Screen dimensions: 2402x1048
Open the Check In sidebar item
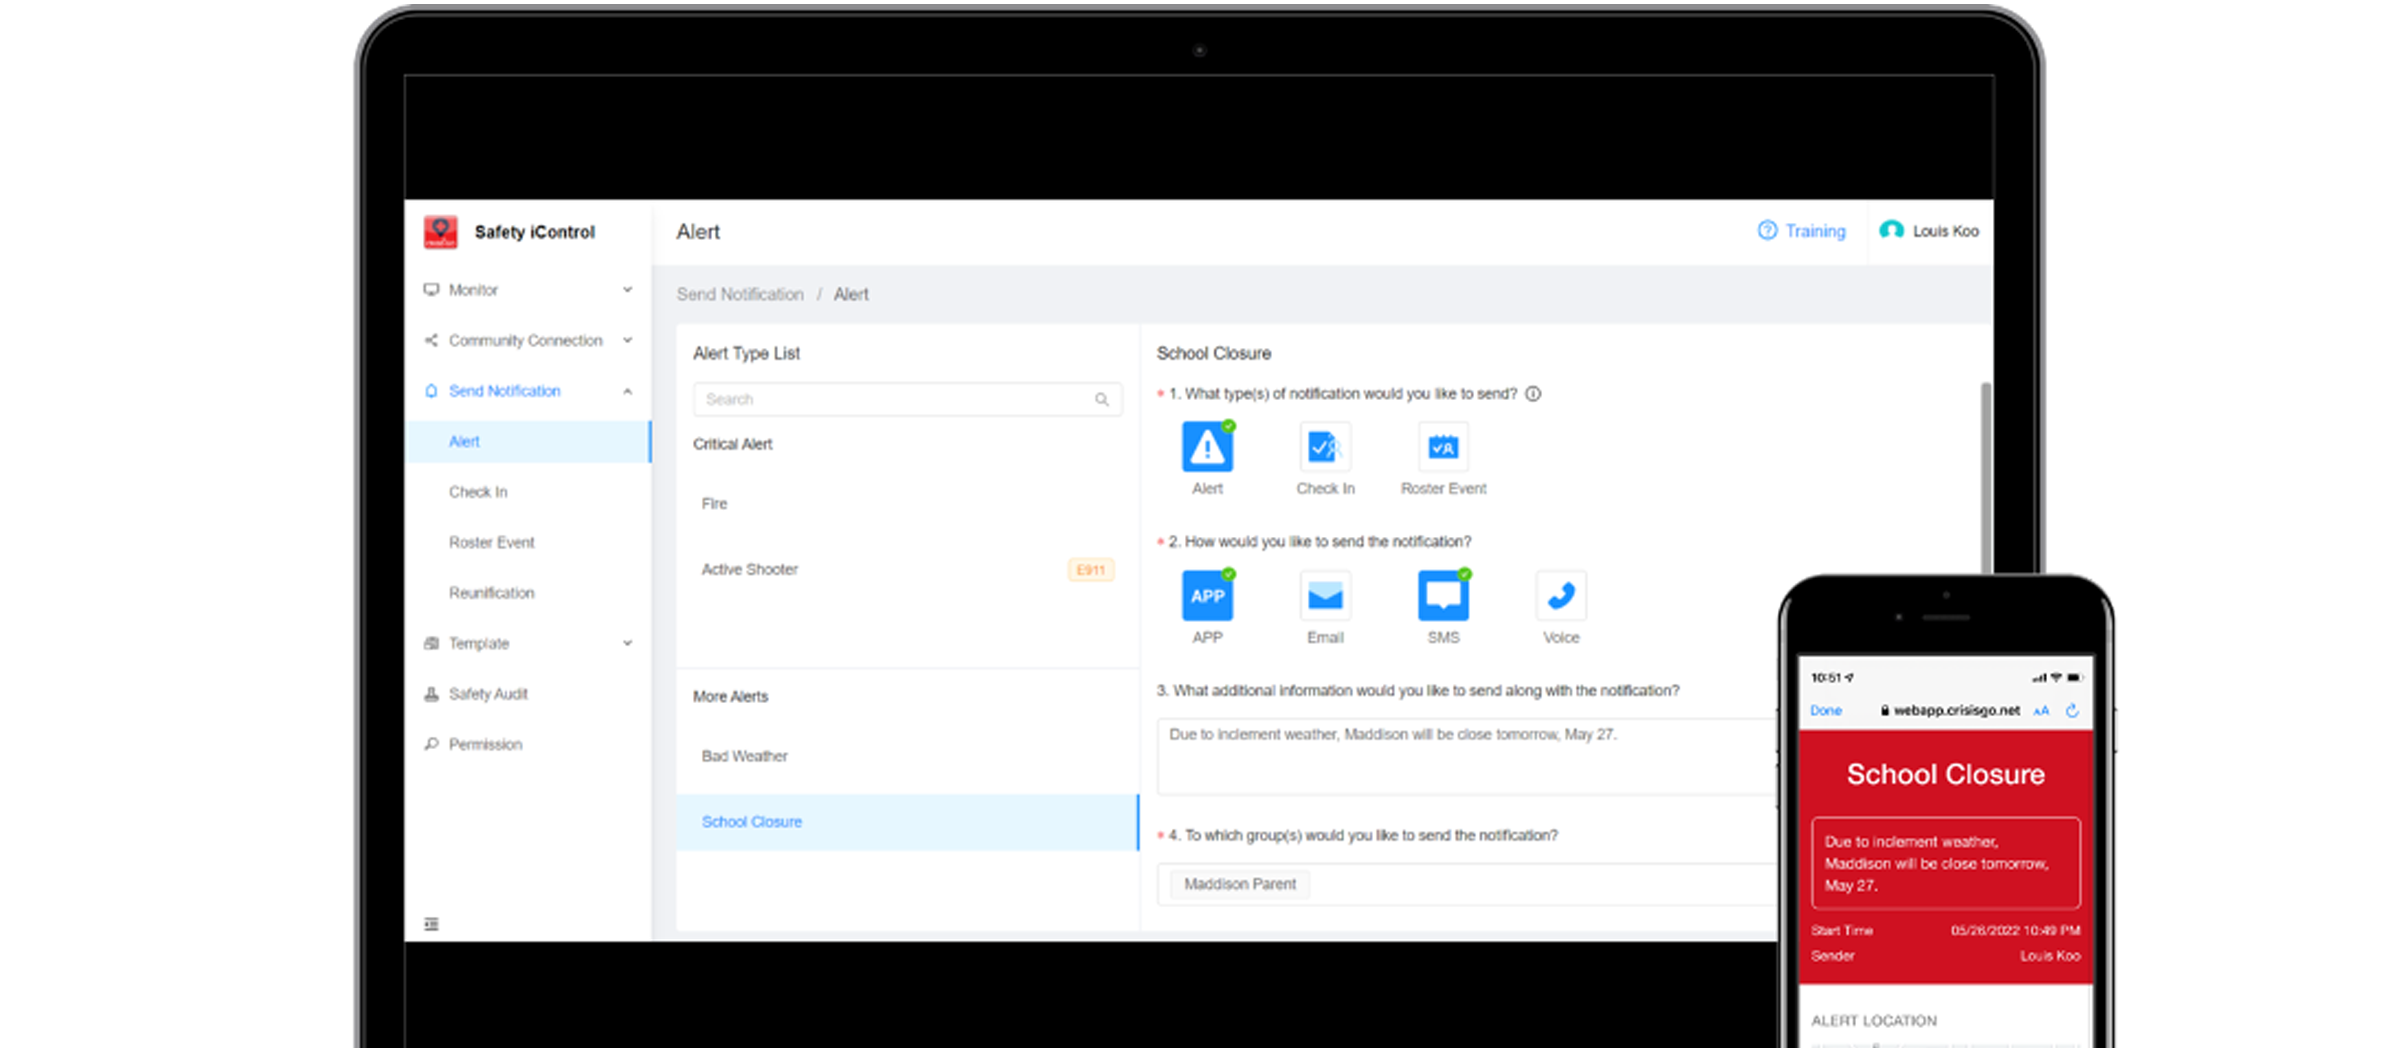[478, 492]
